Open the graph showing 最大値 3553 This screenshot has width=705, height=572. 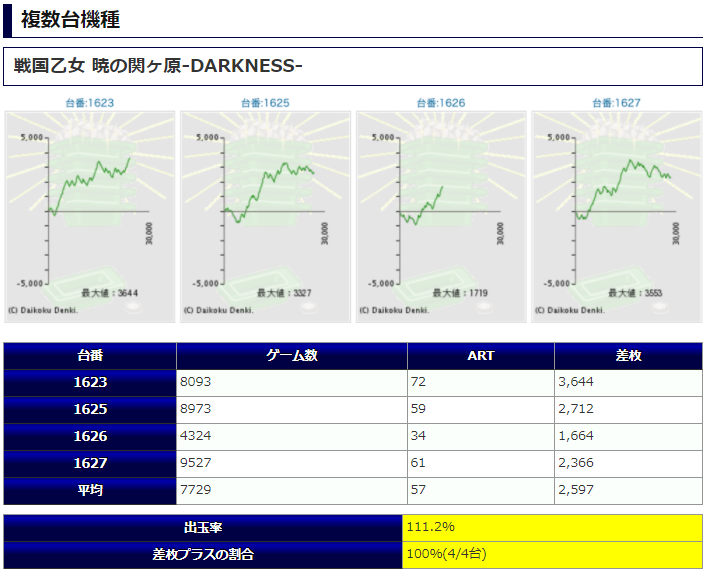[616, 216]
